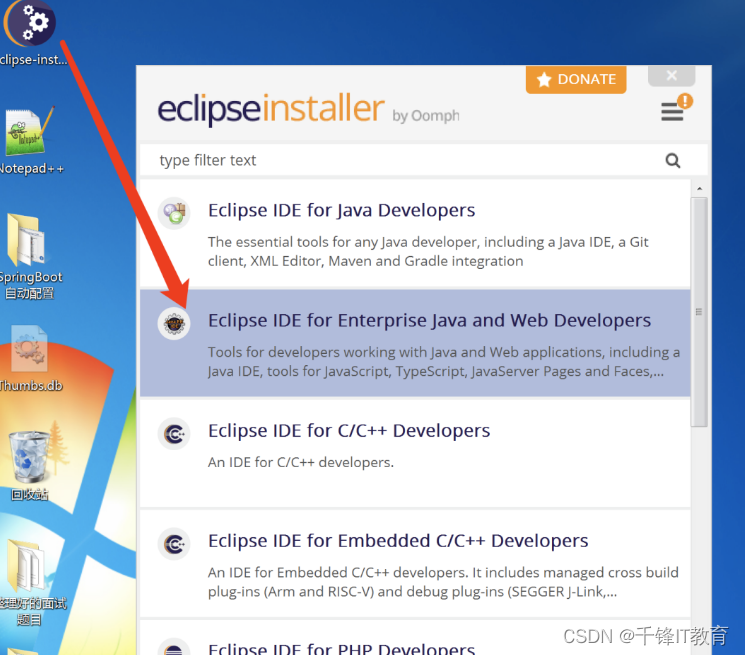This screenshot has height=655, width=745.
Task: Click the Notepad++ desktop label text
Action: coord(31,169)
